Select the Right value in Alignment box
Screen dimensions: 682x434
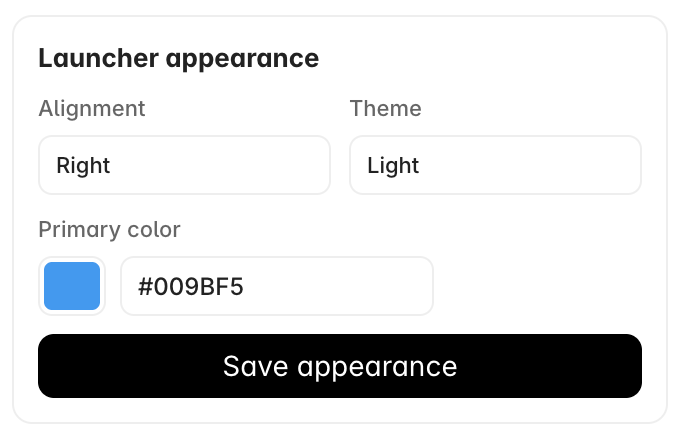click(x=83, y=165)
